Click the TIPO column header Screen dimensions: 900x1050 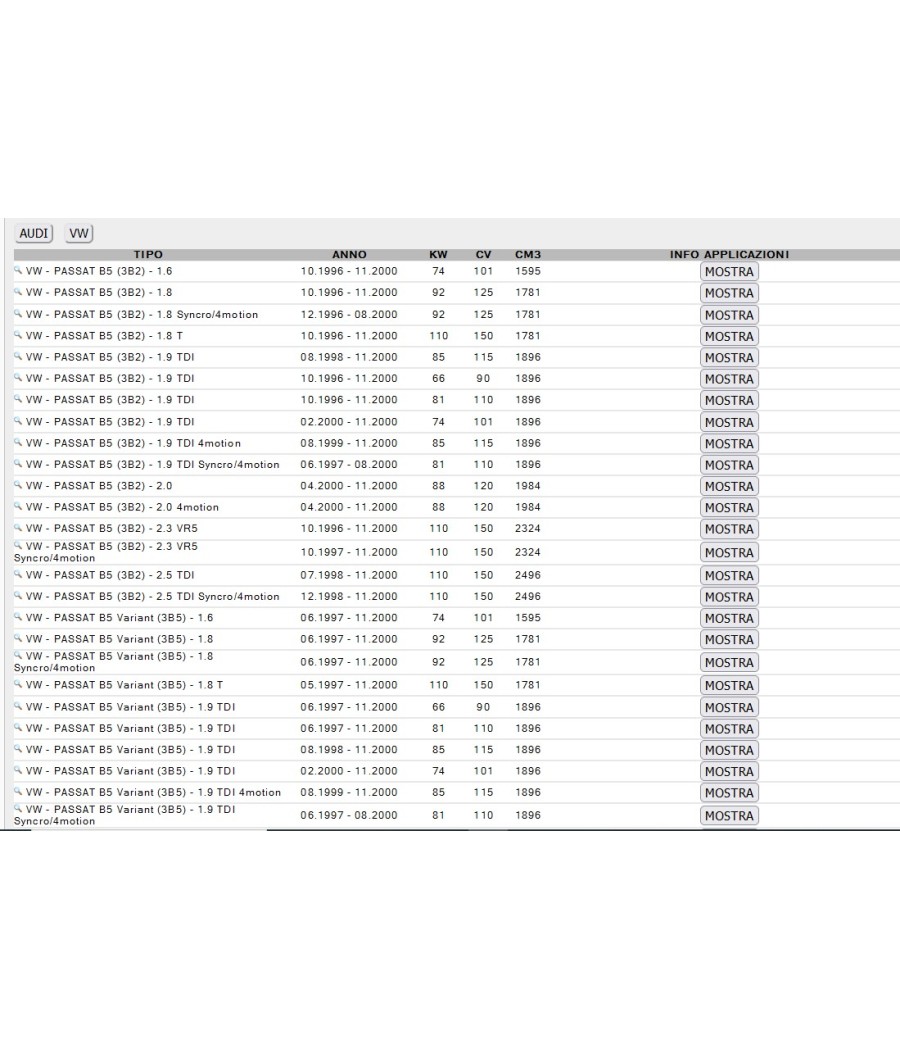click(148, 254)
